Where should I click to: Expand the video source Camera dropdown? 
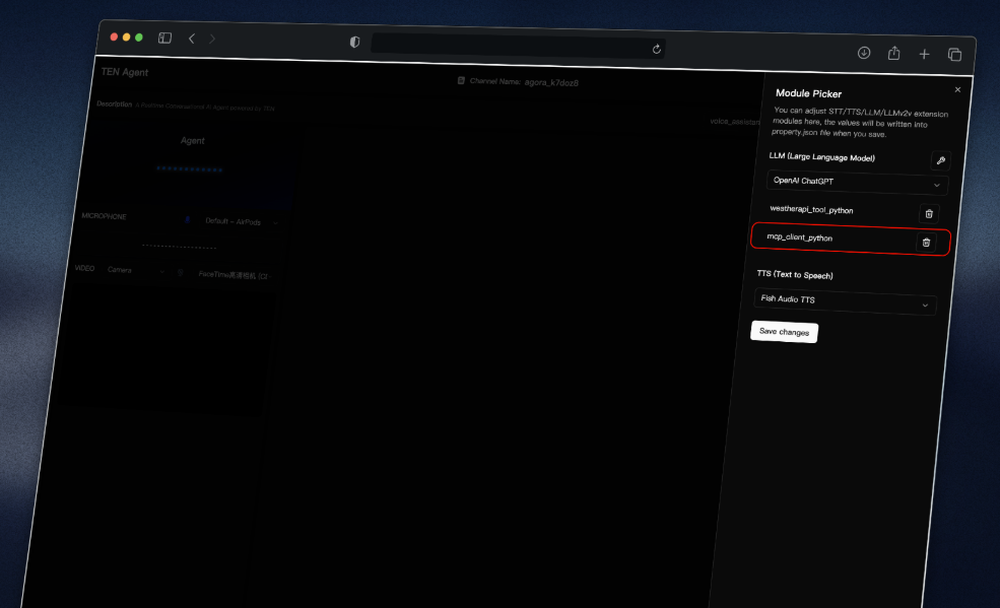134,270
